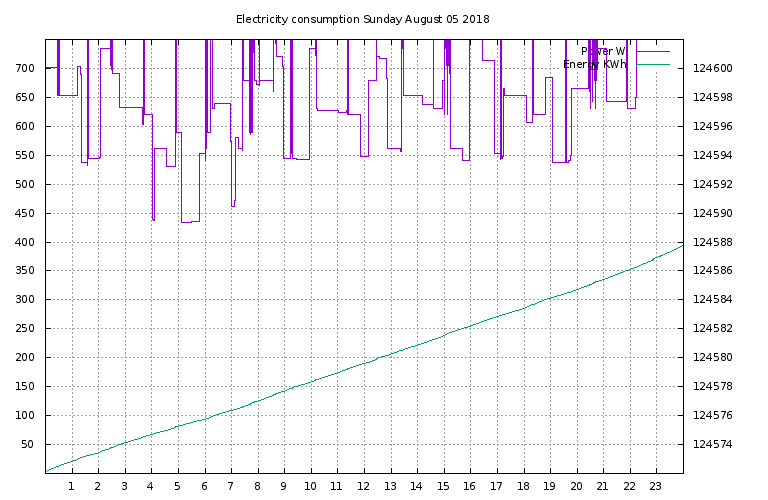Click the chart title 'Electricity consumption Sunday August 05 2018'
The height and width of the screenshot is (500, 768).
point(362,19)
